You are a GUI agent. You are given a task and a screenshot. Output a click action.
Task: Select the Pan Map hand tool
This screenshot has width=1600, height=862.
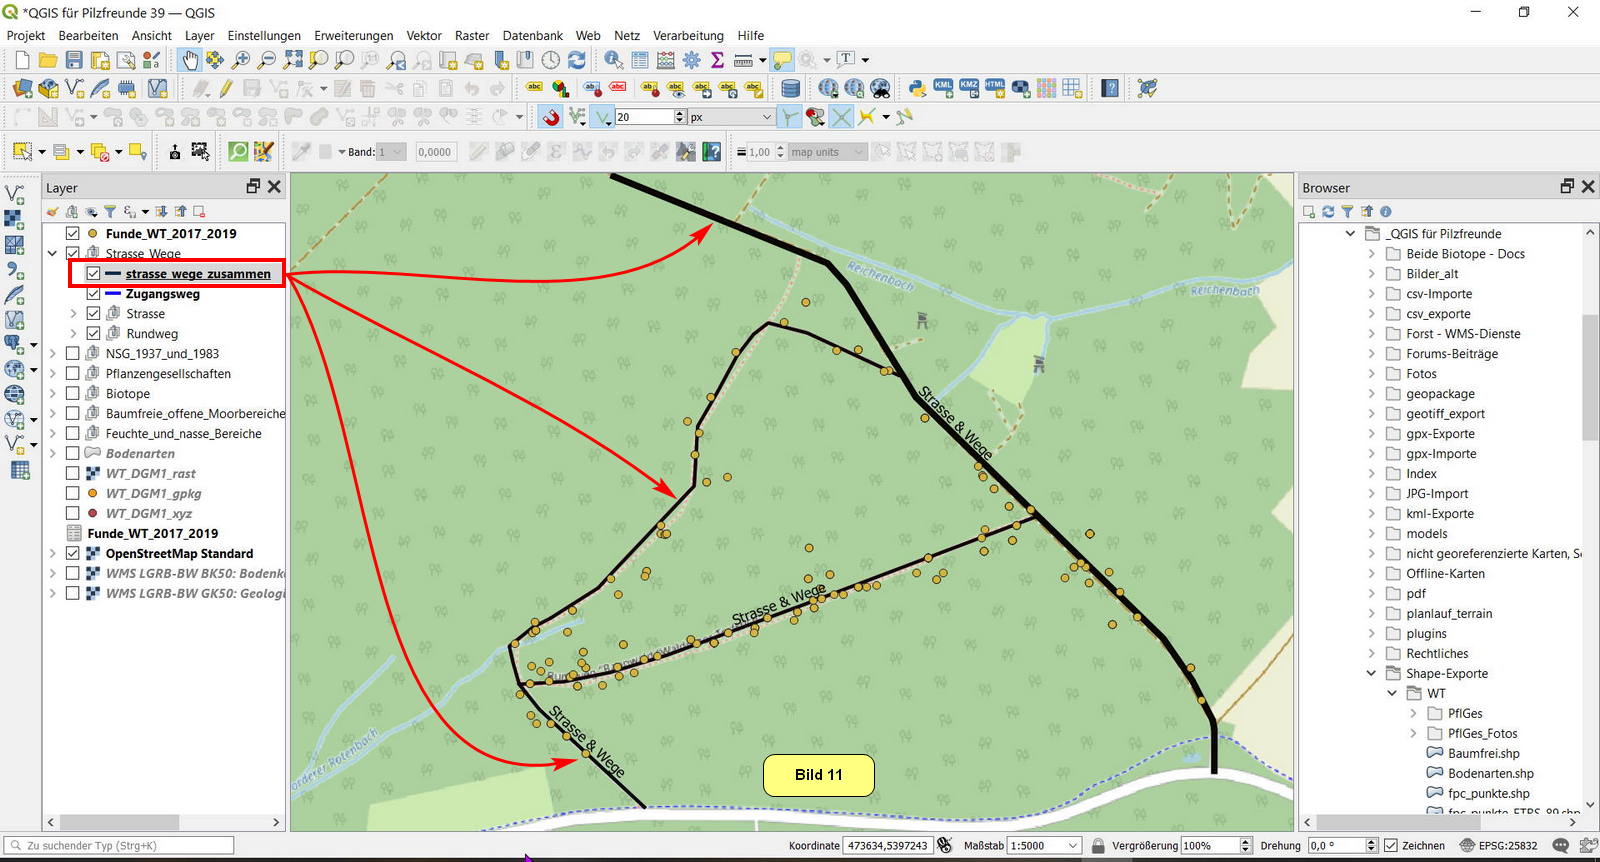click(189, 60)
